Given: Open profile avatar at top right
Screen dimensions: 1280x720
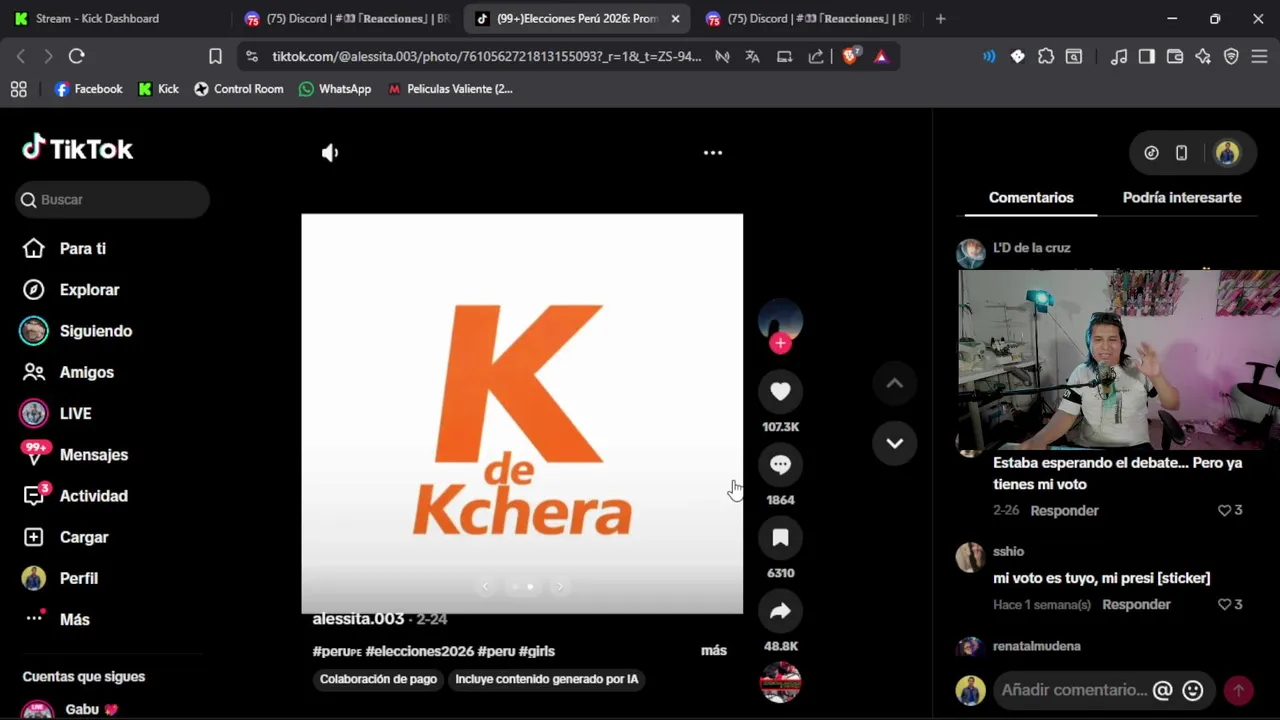Looking at the screenshot, I should (1227, 153).
